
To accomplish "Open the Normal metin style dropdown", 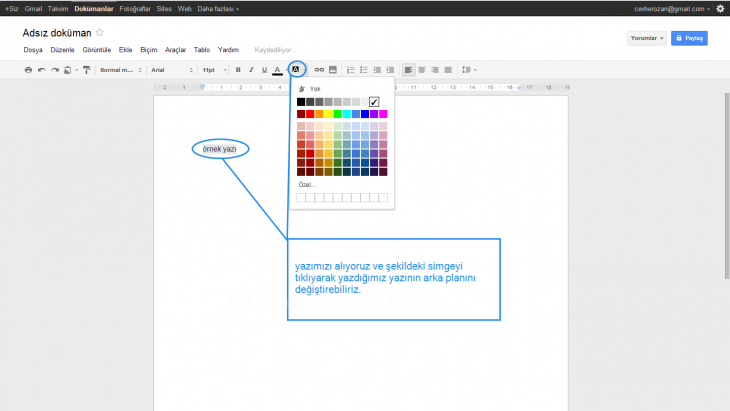I will point(119,70).
